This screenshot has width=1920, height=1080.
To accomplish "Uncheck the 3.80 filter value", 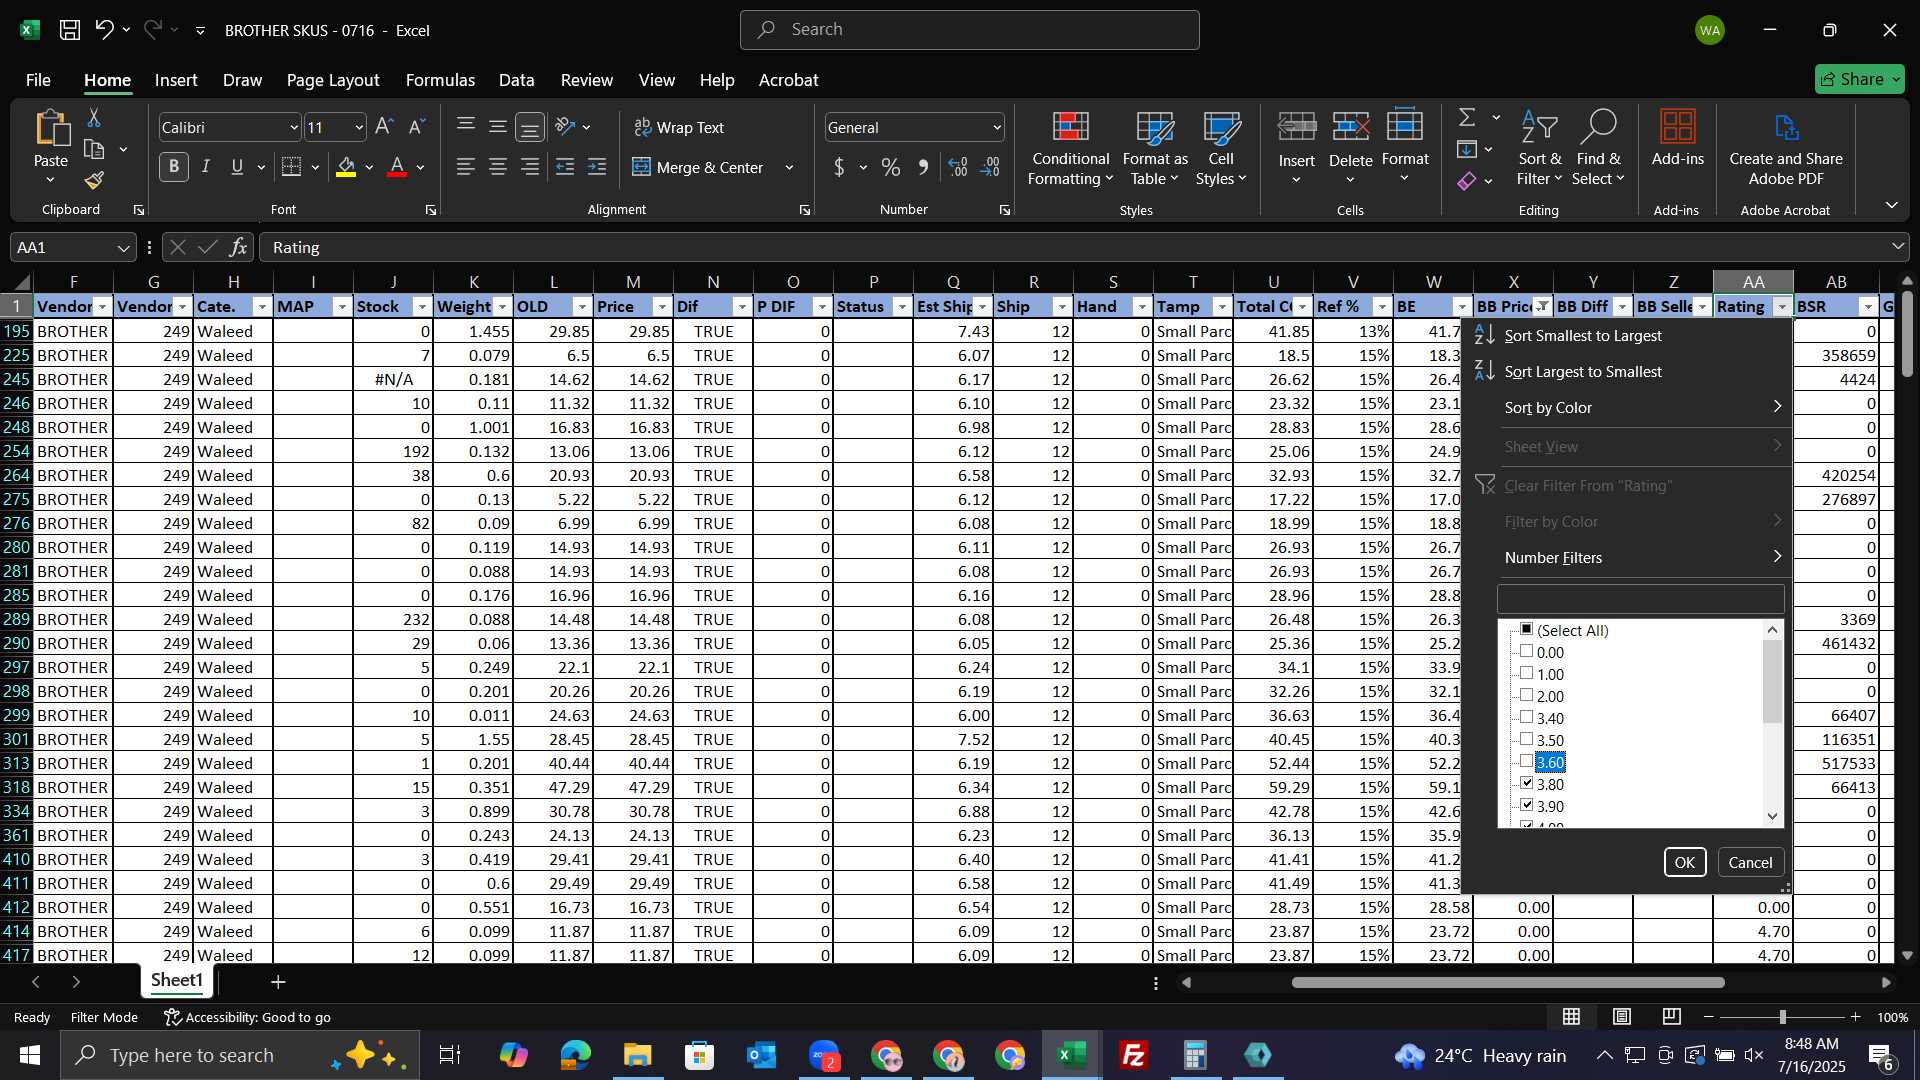I will point(1526,783).
